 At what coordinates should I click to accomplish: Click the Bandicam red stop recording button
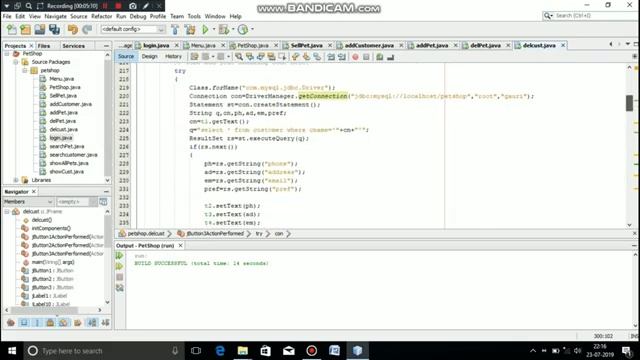(x=118, y=6)
